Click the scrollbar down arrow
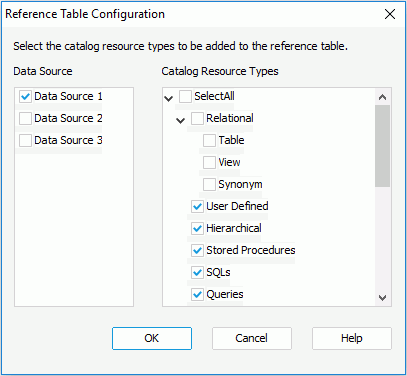 382,297
